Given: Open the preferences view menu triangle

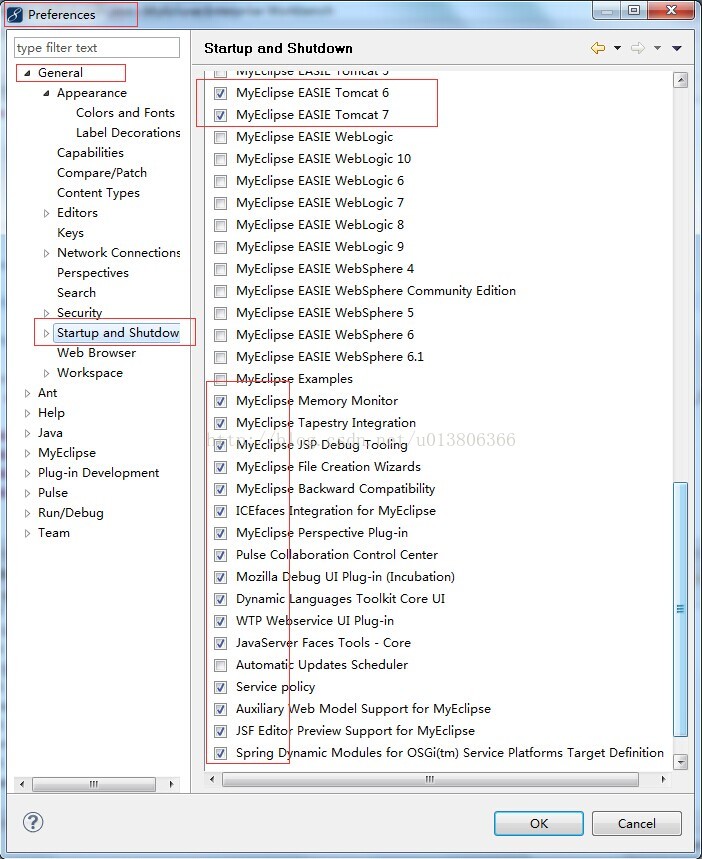Looking at the screenshot, I should (x=677, y=48).
